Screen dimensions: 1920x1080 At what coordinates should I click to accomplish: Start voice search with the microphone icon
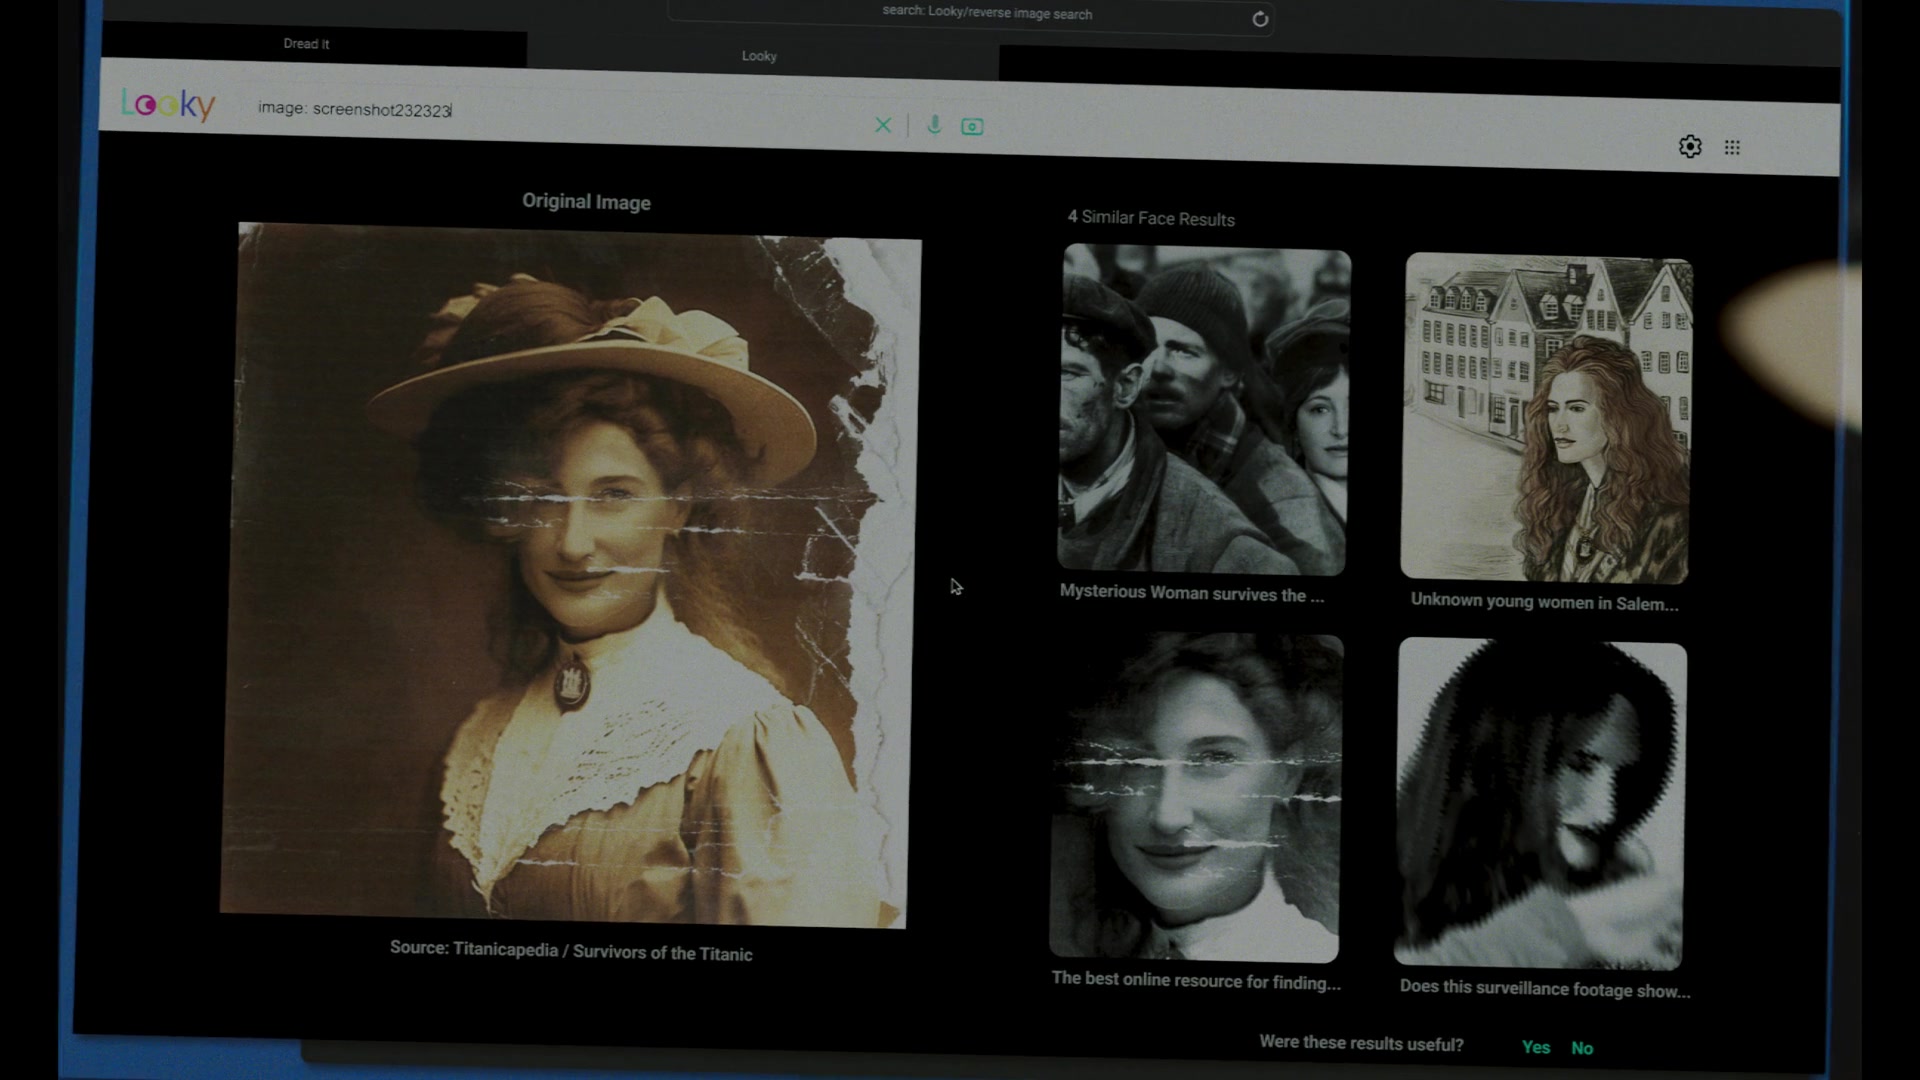pyautogui.click(x=934, y=125)
